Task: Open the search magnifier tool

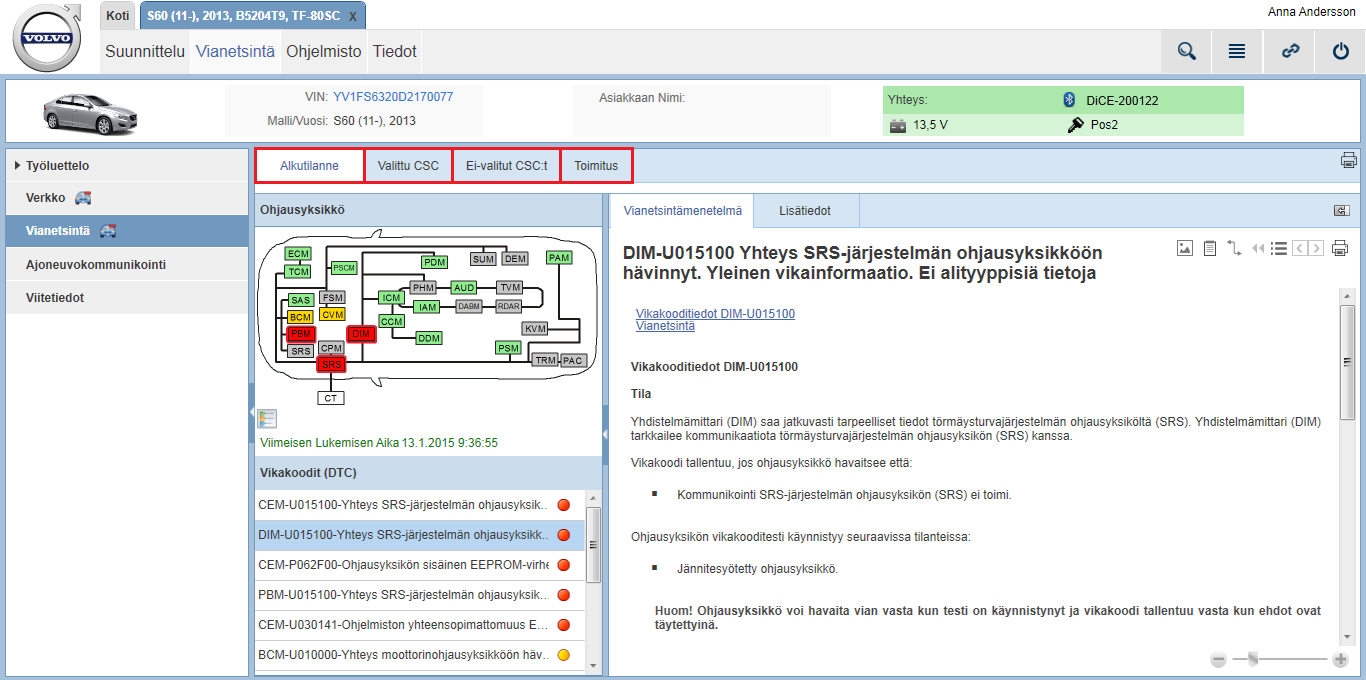Action: pyautogui.click(x=1186, y=51)
